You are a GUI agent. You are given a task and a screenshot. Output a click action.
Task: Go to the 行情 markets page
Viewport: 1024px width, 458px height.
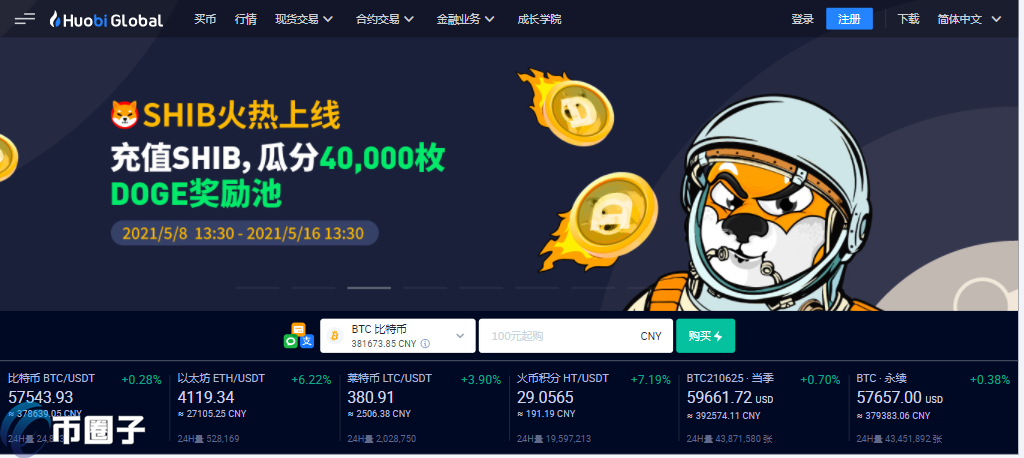[x=246, y=19]
